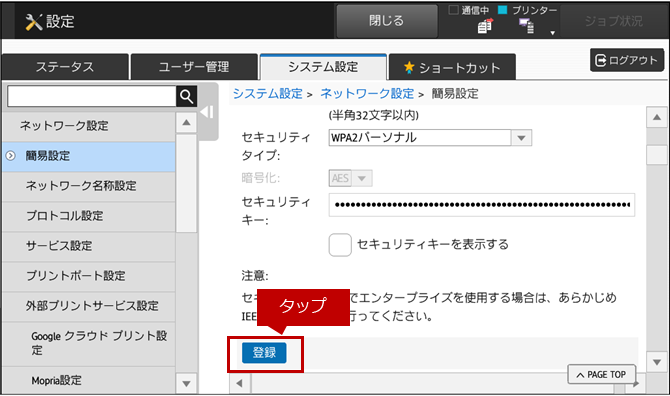Screen dimensions: 670x396
Task: Click the (半角32文字以内) hint text
Action: point(374,115)
